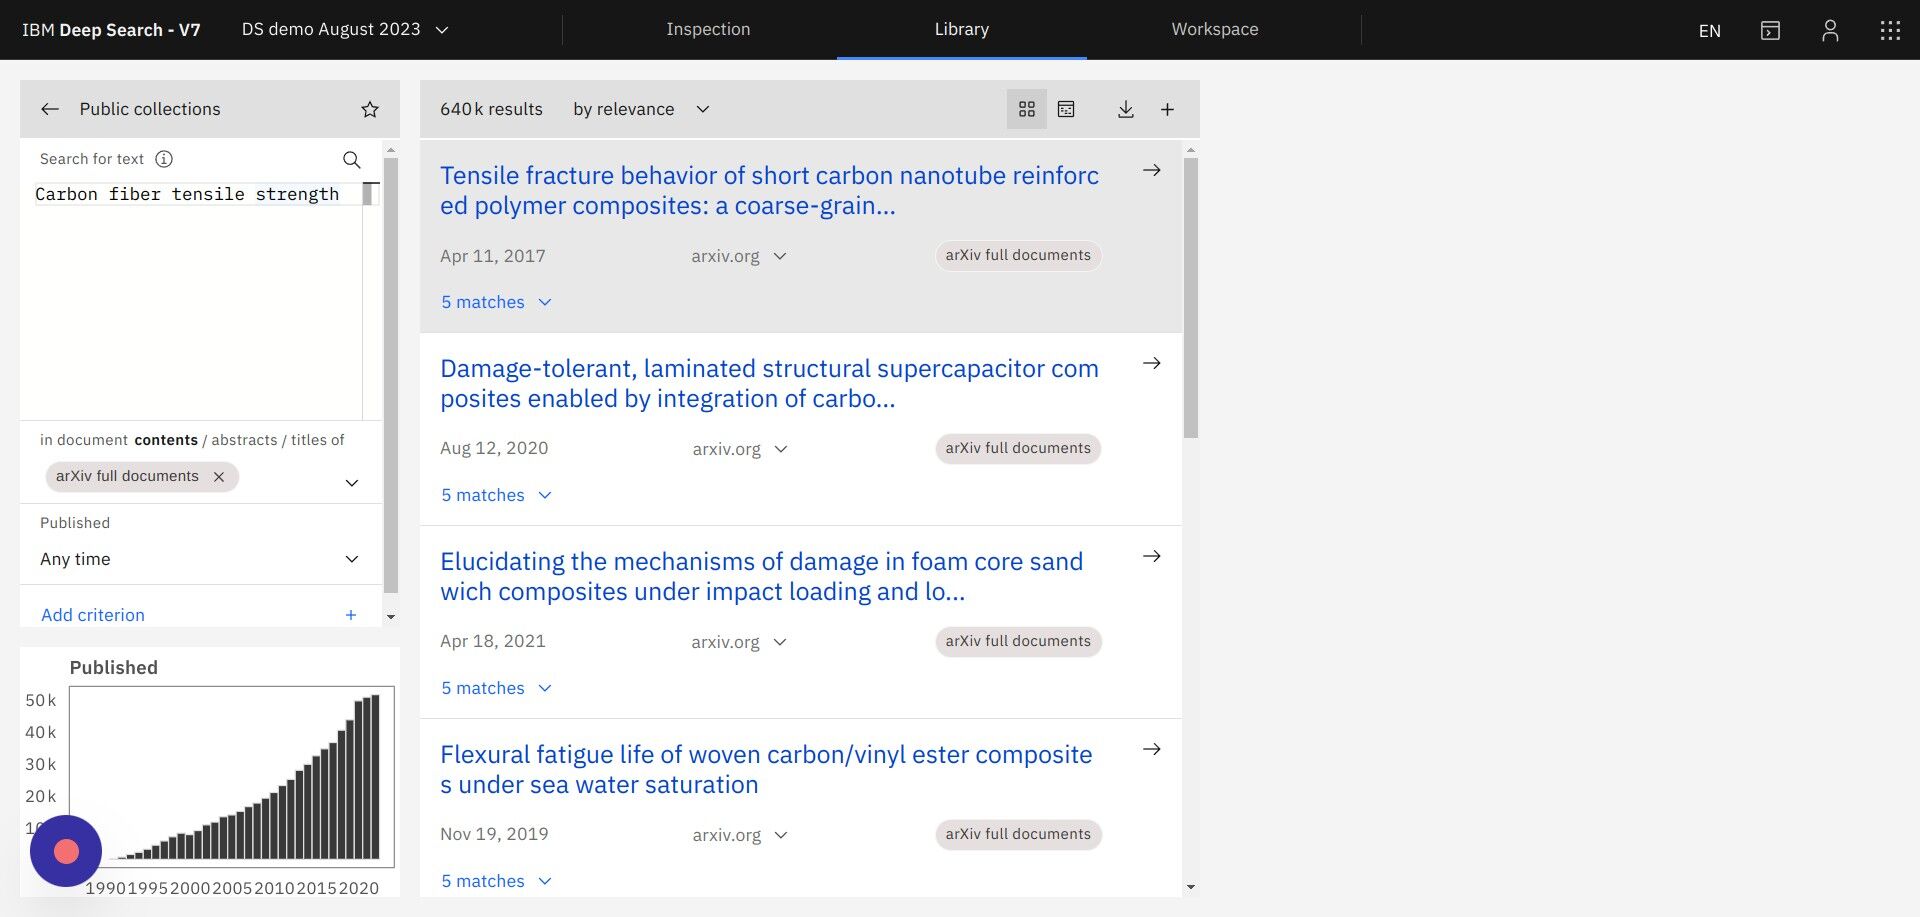Open DS demo August 2023 project dropdown

(345, 30)
